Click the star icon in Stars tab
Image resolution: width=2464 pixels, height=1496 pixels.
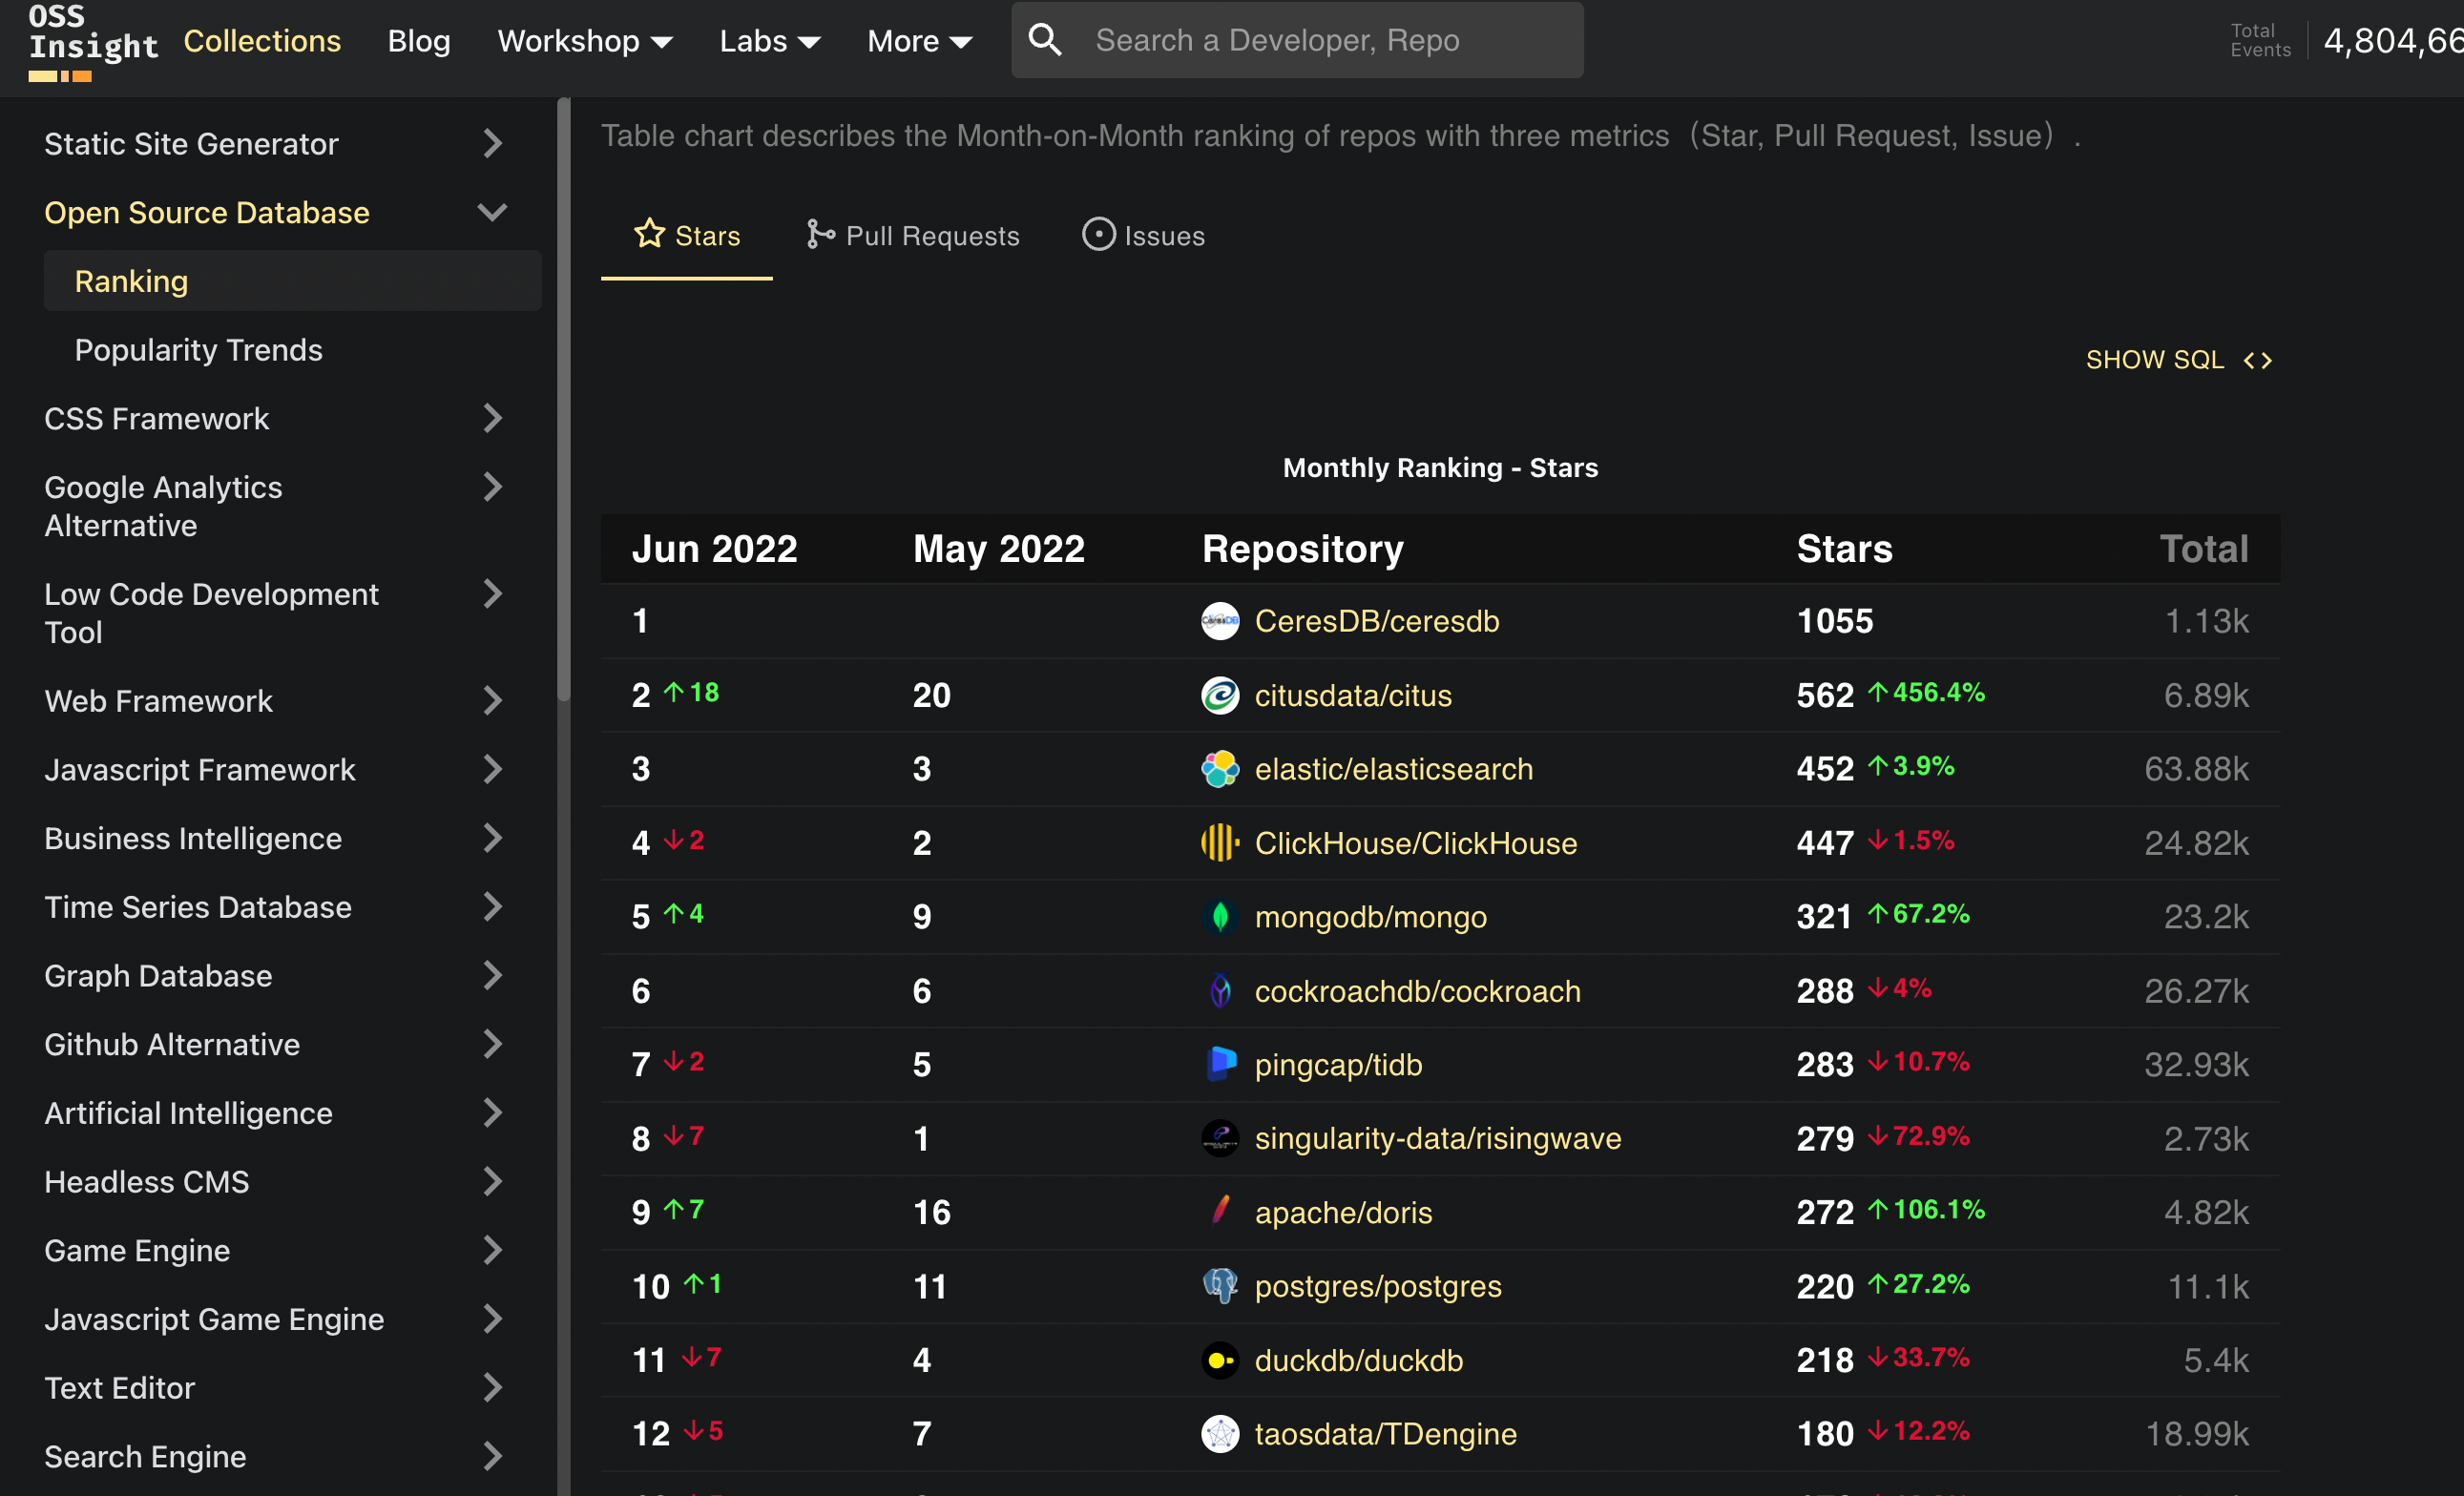(x=649, y=234)
